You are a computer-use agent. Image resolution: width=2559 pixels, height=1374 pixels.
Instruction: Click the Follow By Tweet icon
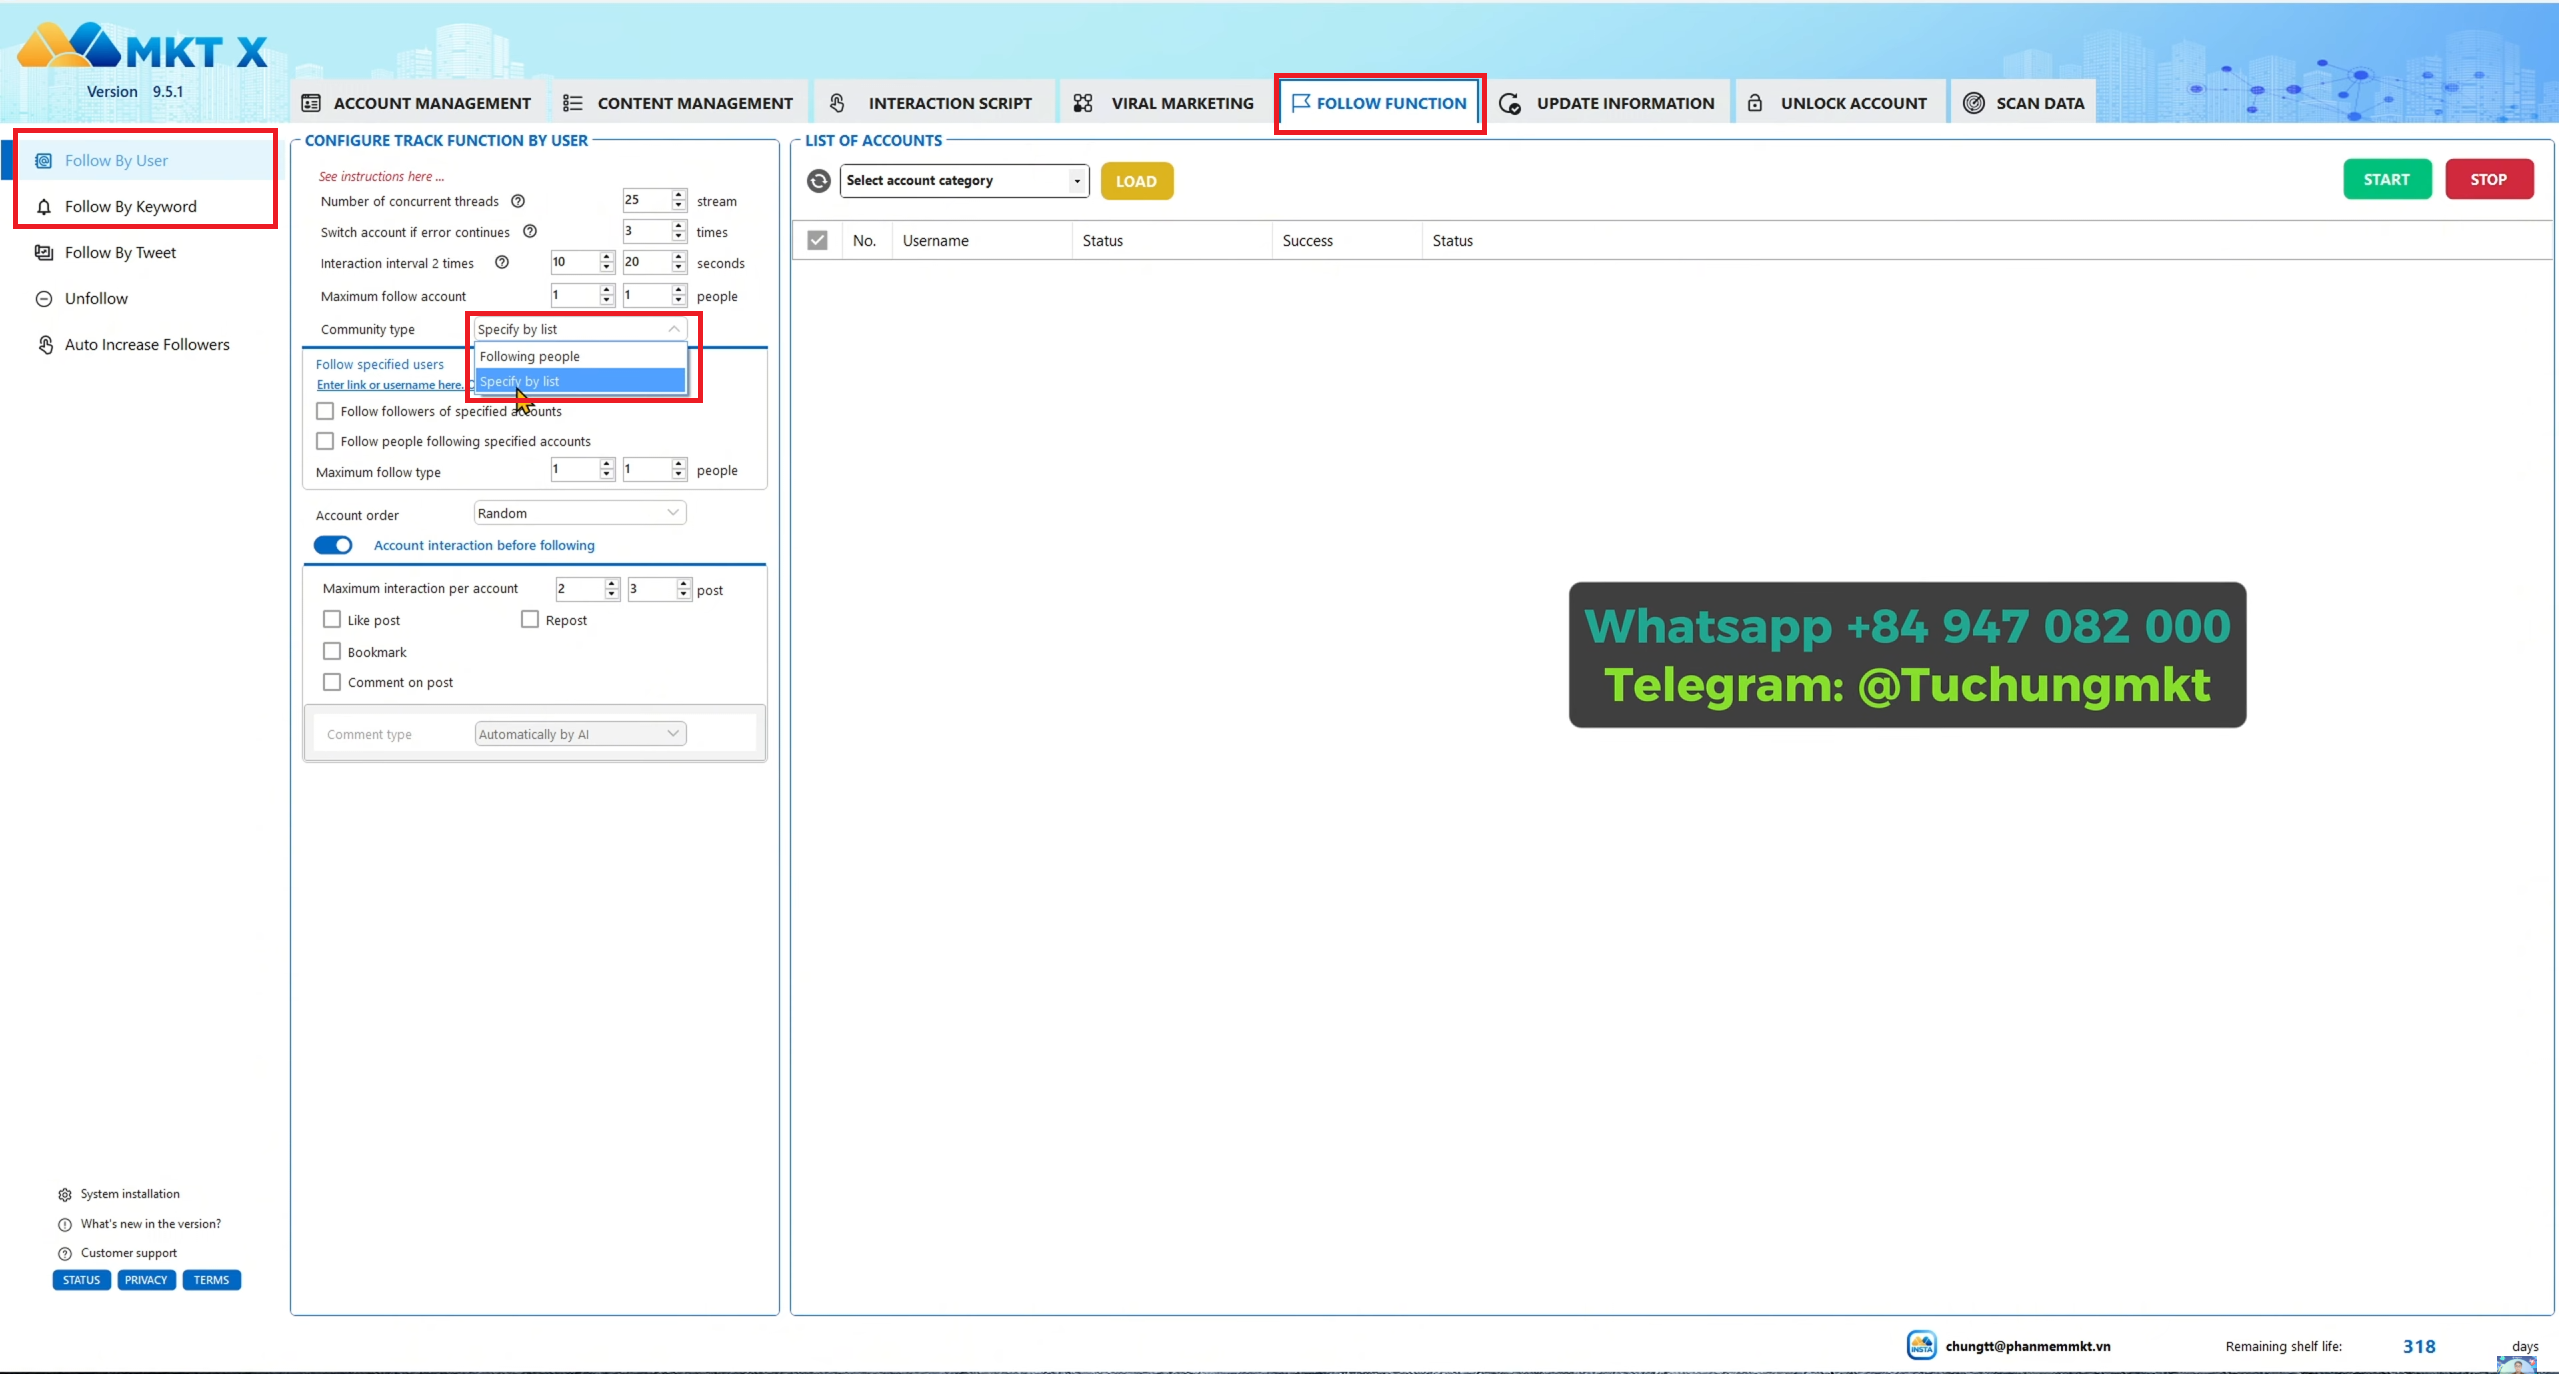(x=44, y=252)
